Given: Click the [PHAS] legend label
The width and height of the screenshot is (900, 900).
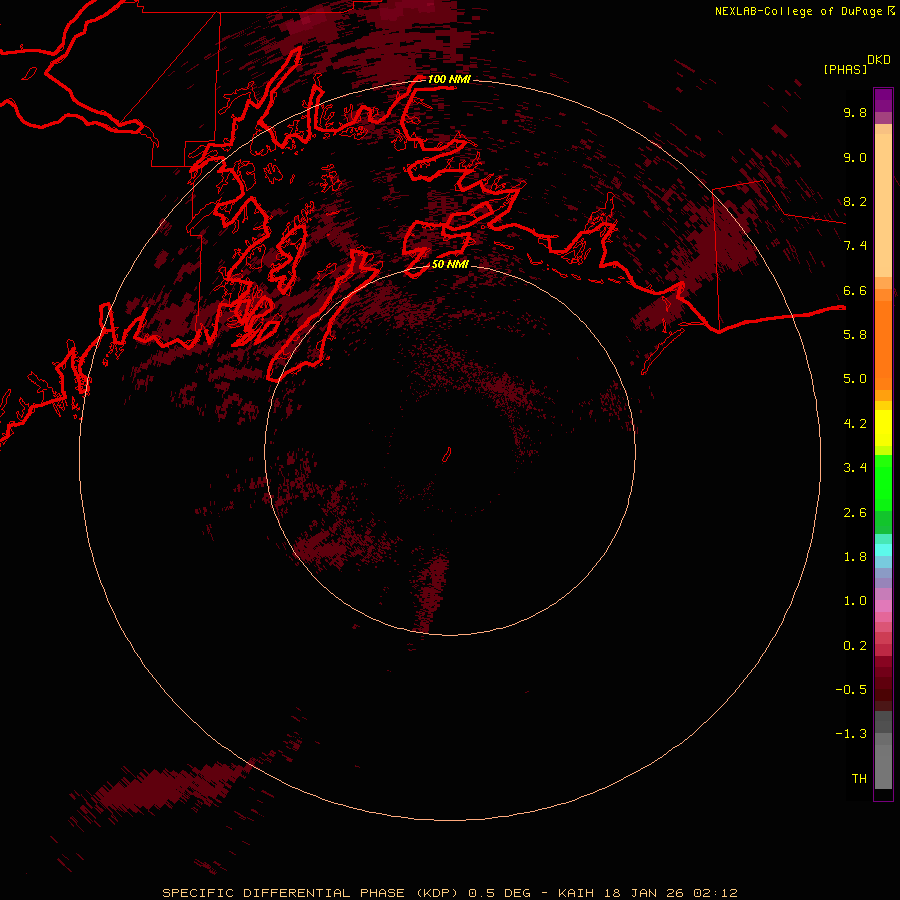Looking at the screenshot, I should [x=845, y=69].
